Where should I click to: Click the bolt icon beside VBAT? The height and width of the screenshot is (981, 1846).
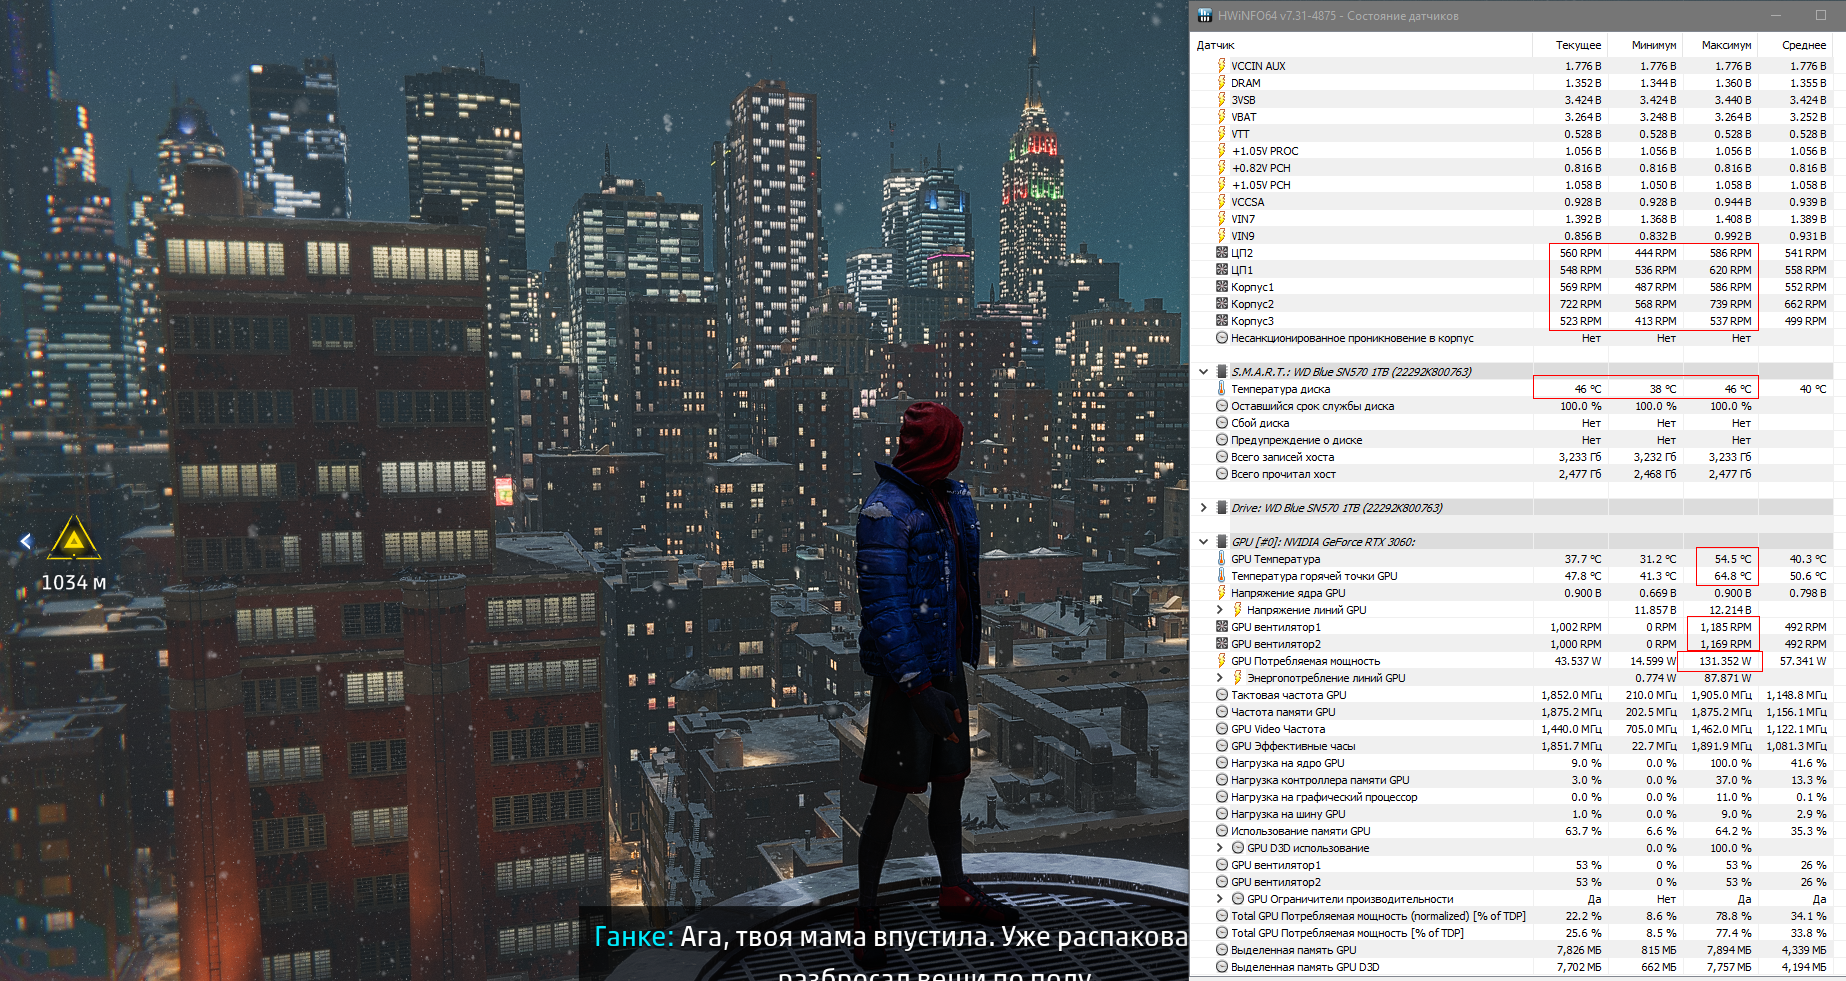coord(1221,117)
